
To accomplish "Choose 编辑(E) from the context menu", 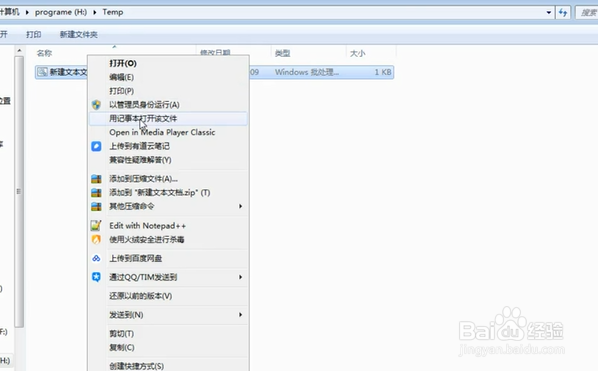I will pyautogui.click(x=168, y=77).
